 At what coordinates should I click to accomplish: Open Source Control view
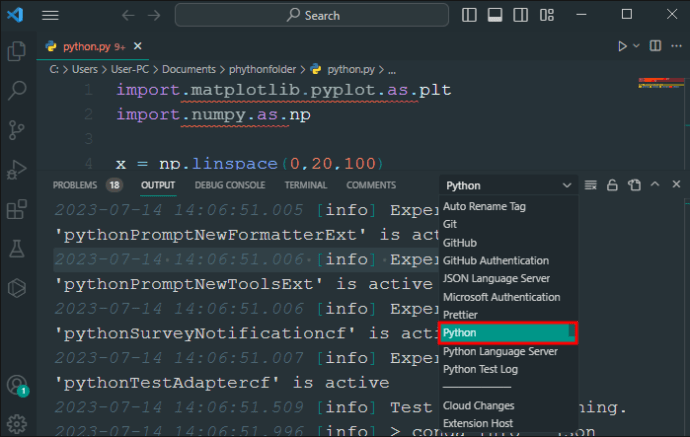[x=17, y=130]
